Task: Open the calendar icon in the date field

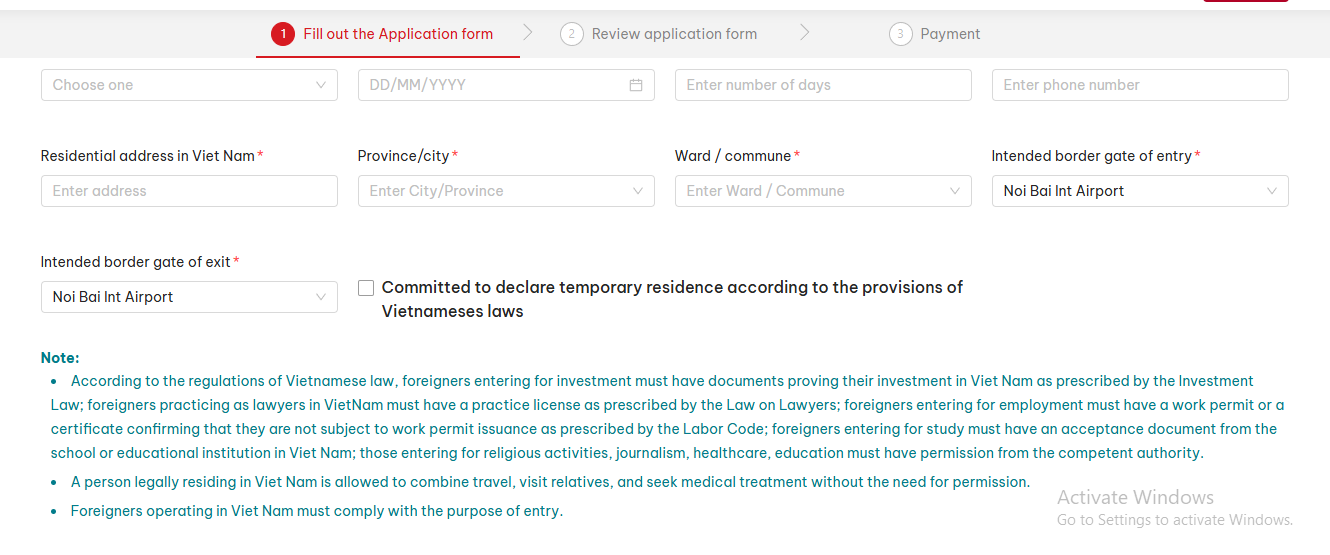Action: click(x=635, y=85)
